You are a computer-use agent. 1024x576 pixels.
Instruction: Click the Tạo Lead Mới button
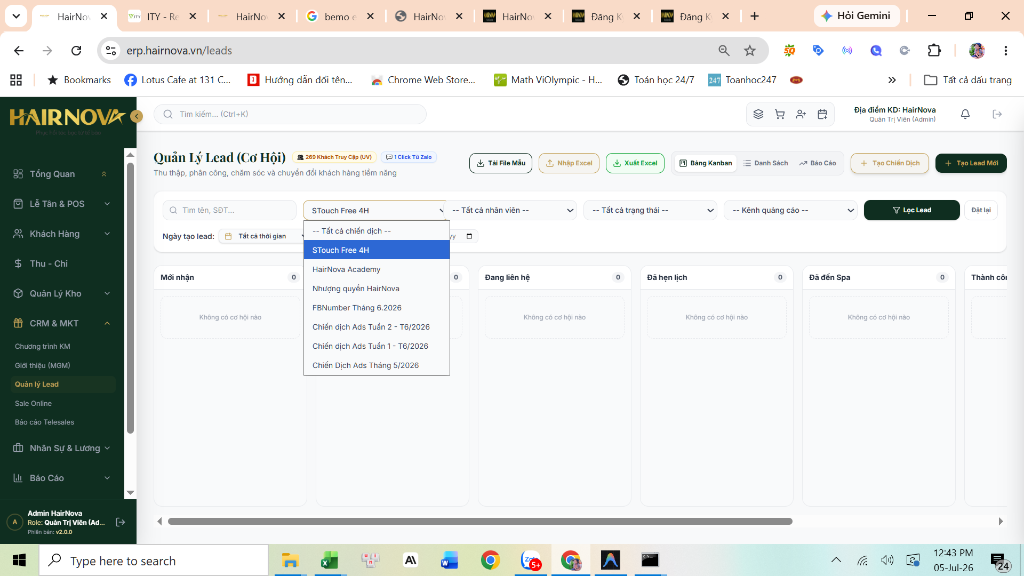[x=971, y=163]
